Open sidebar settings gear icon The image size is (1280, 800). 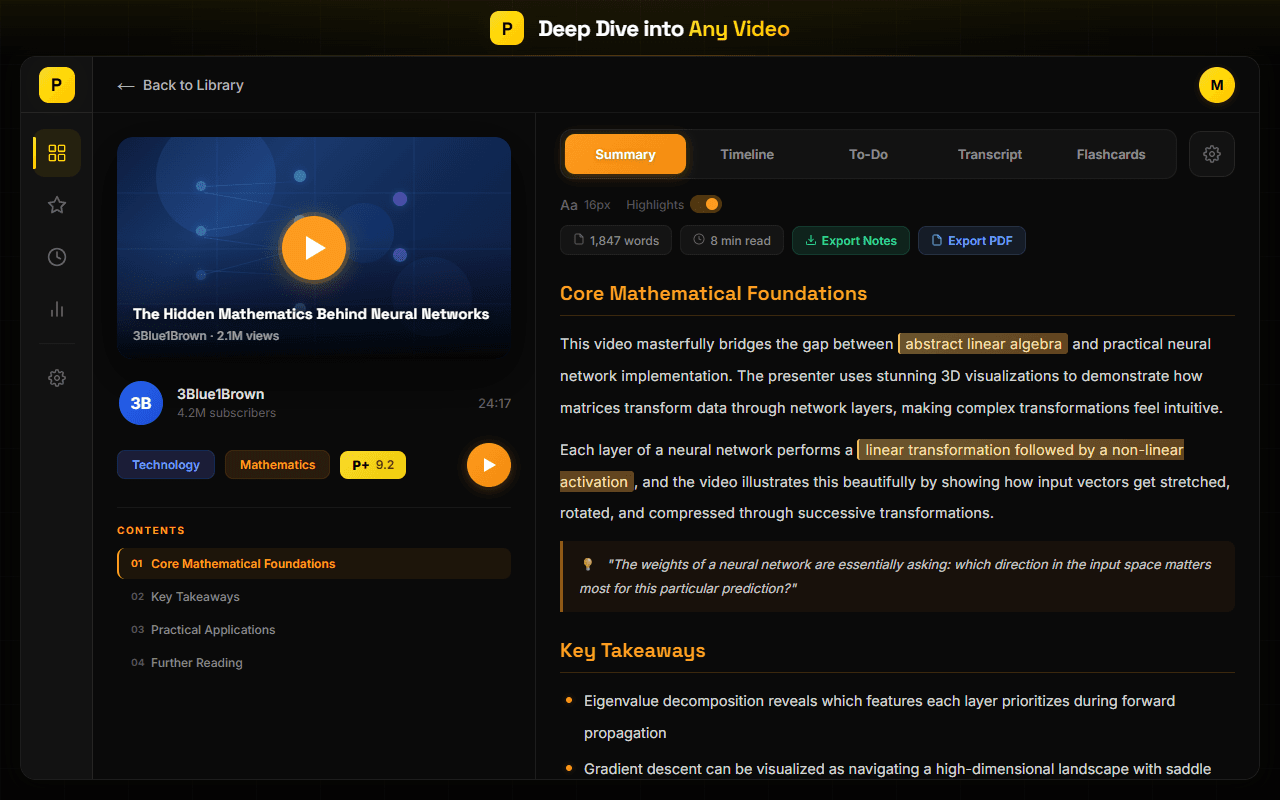[57, 378]
